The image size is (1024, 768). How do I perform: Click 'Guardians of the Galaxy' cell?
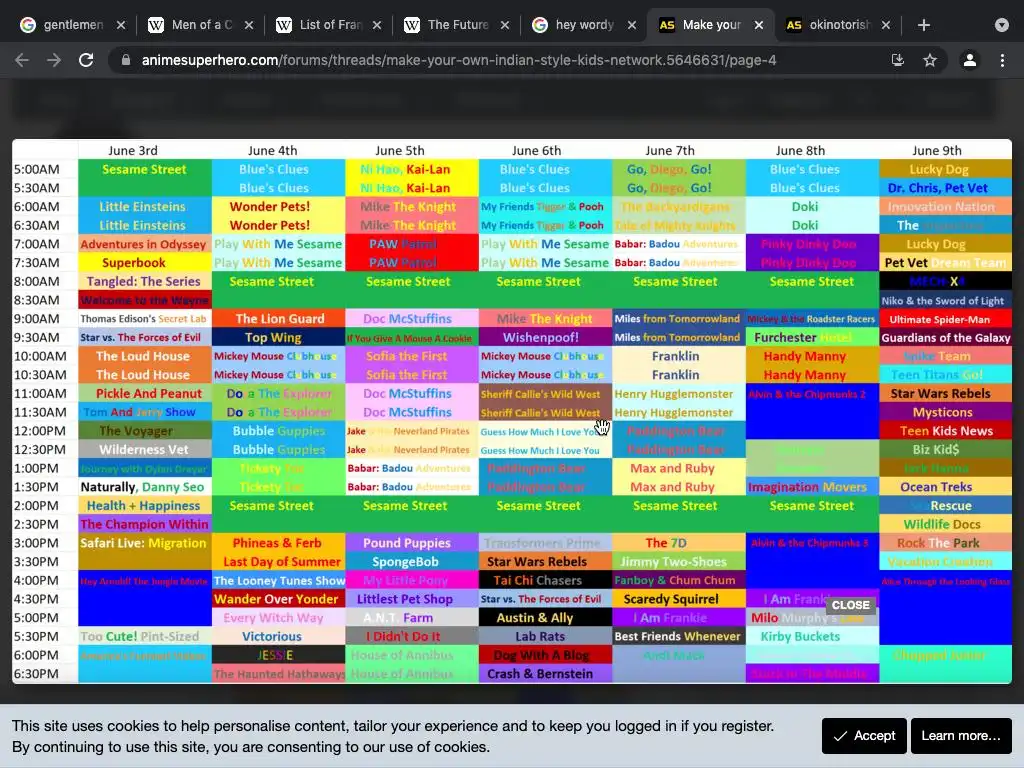click(946, 338)
